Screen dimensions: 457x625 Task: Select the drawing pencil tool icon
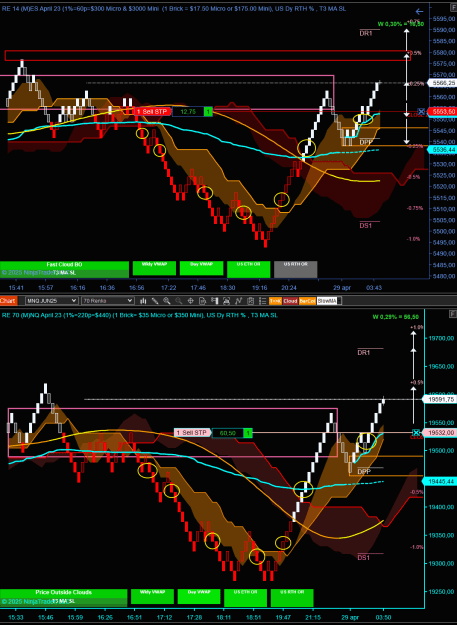click(155, 301)
